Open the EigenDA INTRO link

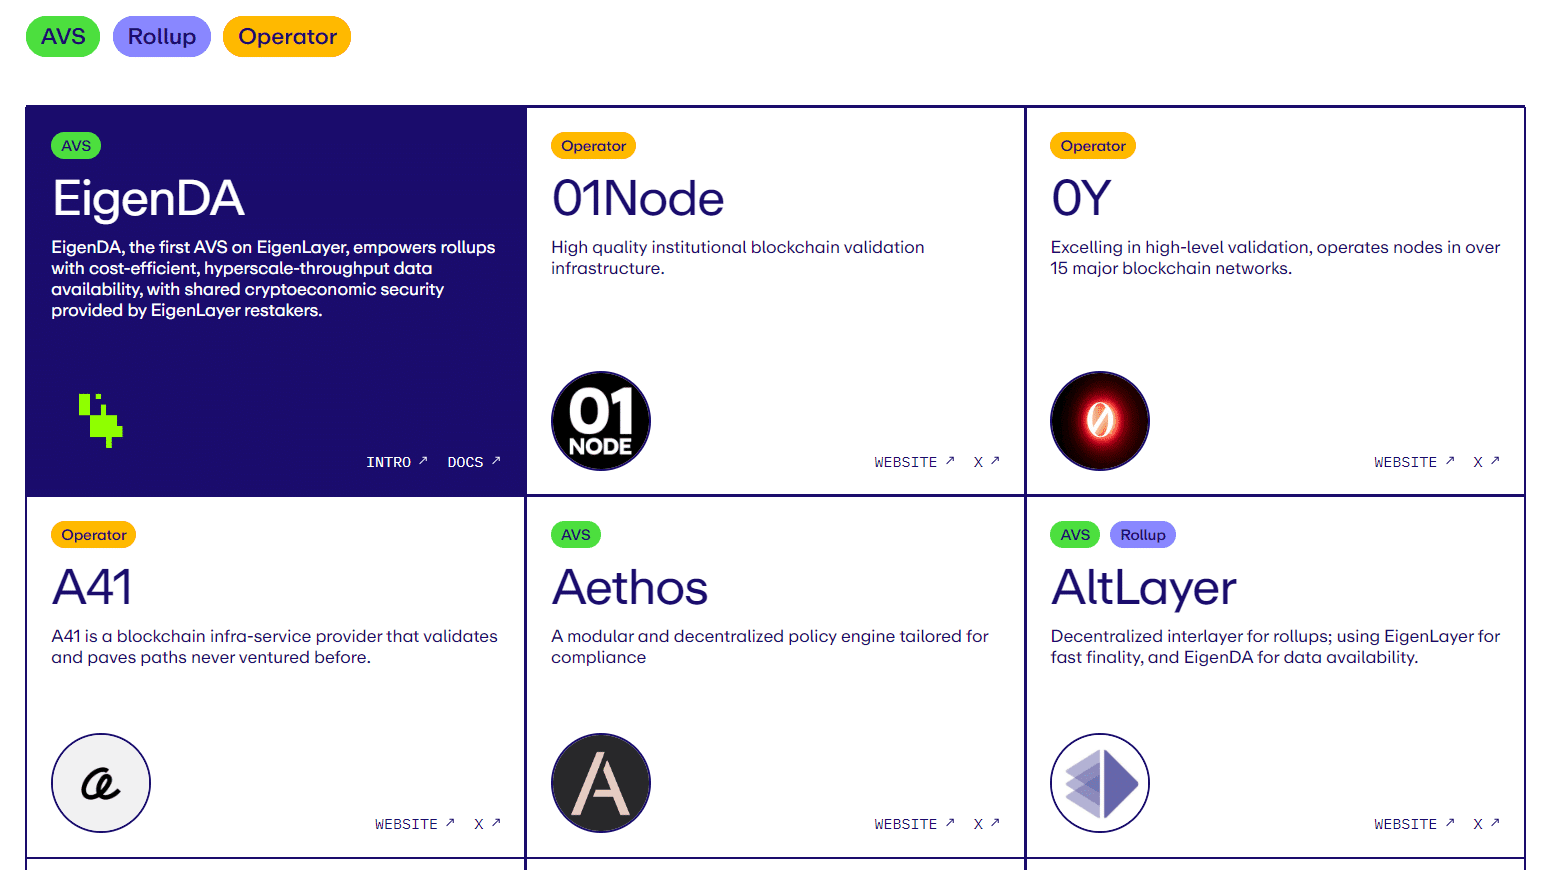[x=396, y=462]
